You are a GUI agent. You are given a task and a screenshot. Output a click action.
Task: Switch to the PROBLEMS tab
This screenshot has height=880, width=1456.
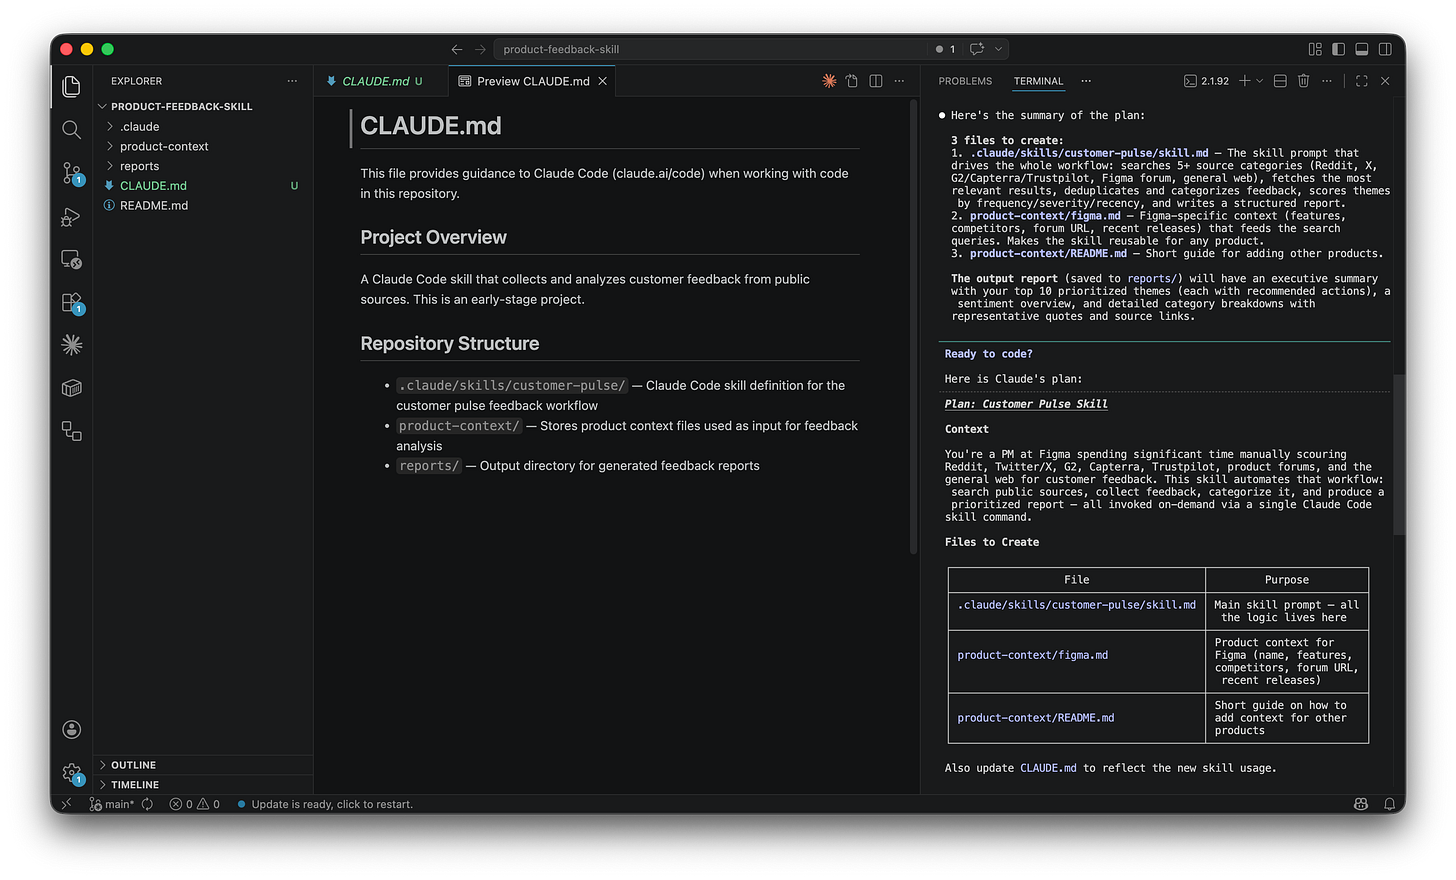tap(964, 81)
